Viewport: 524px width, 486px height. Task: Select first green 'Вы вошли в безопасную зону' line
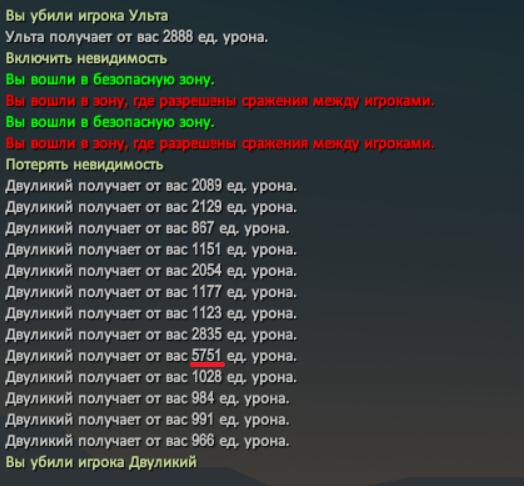click(110, 80)
